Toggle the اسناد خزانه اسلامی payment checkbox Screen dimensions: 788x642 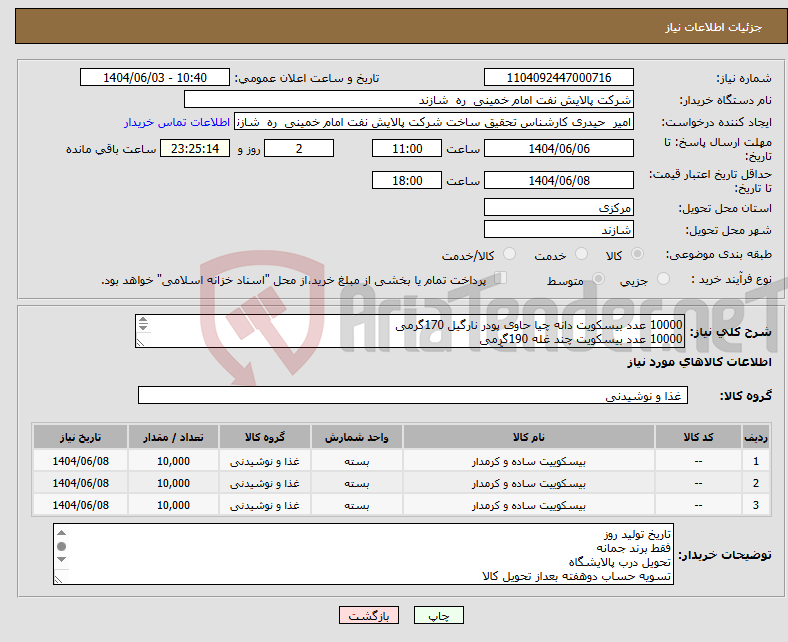point(501,280)
